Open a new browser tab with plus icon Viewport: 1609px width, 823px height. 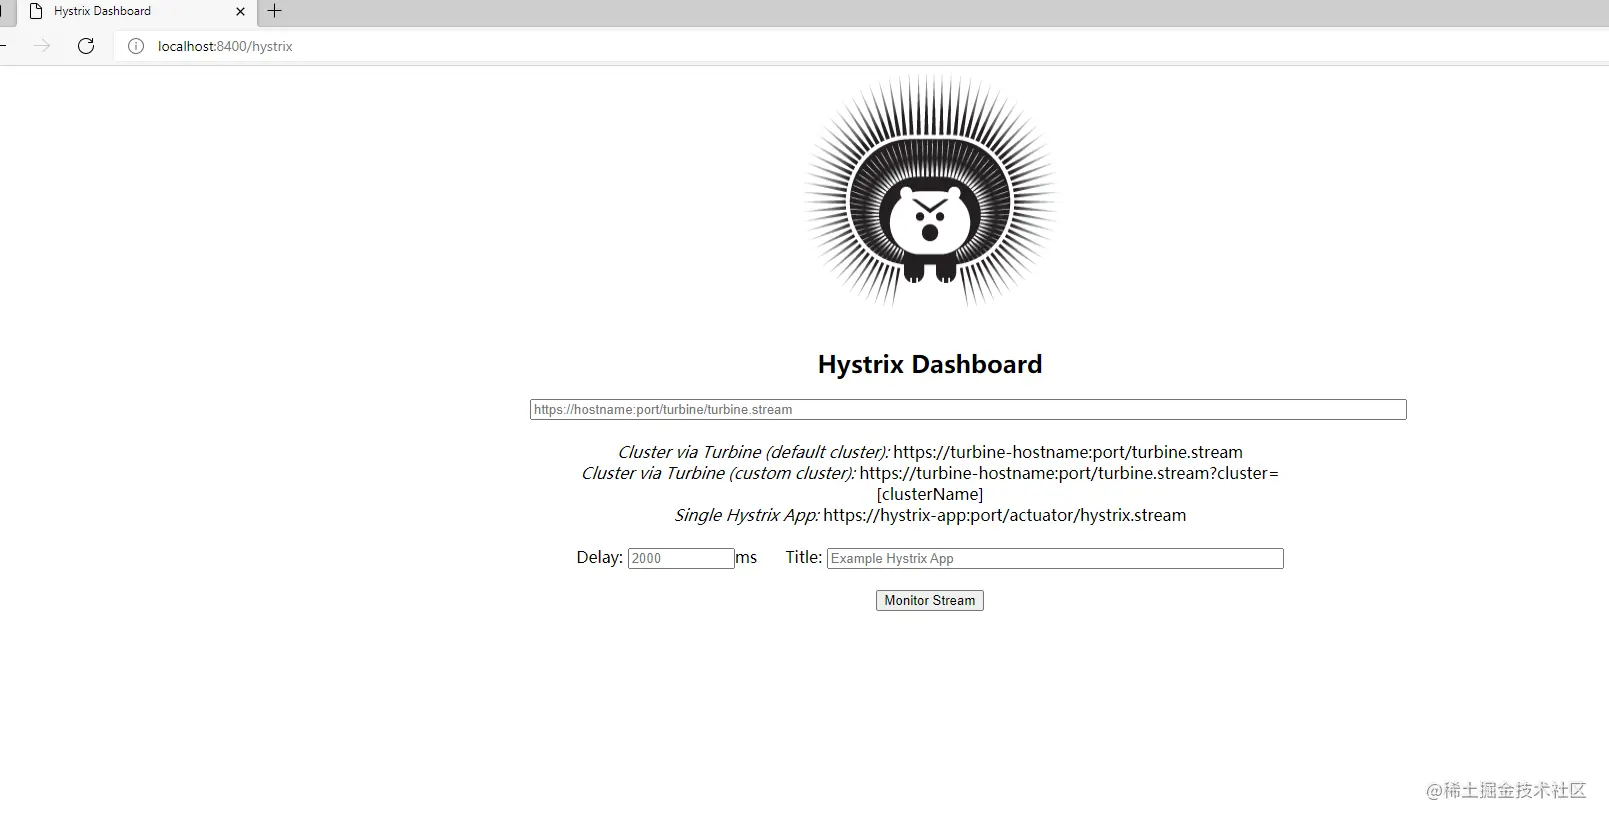click(274, 11)
